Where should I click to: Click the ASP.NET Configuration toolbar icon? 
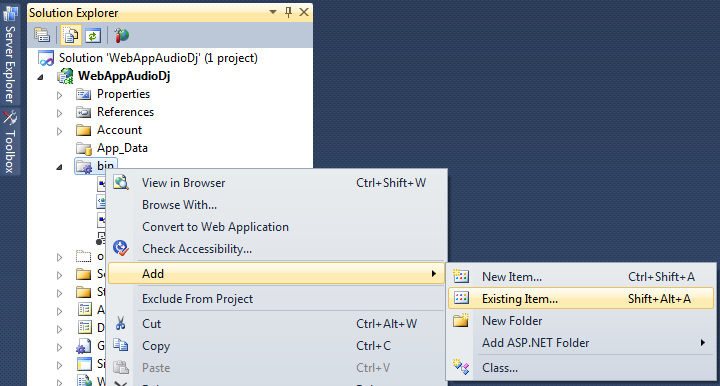pos(122,35)
